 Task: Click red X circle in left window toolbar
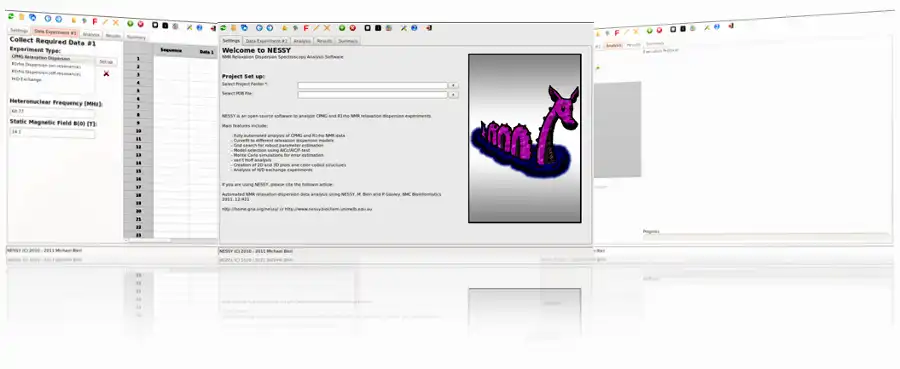tap(141, 24)
